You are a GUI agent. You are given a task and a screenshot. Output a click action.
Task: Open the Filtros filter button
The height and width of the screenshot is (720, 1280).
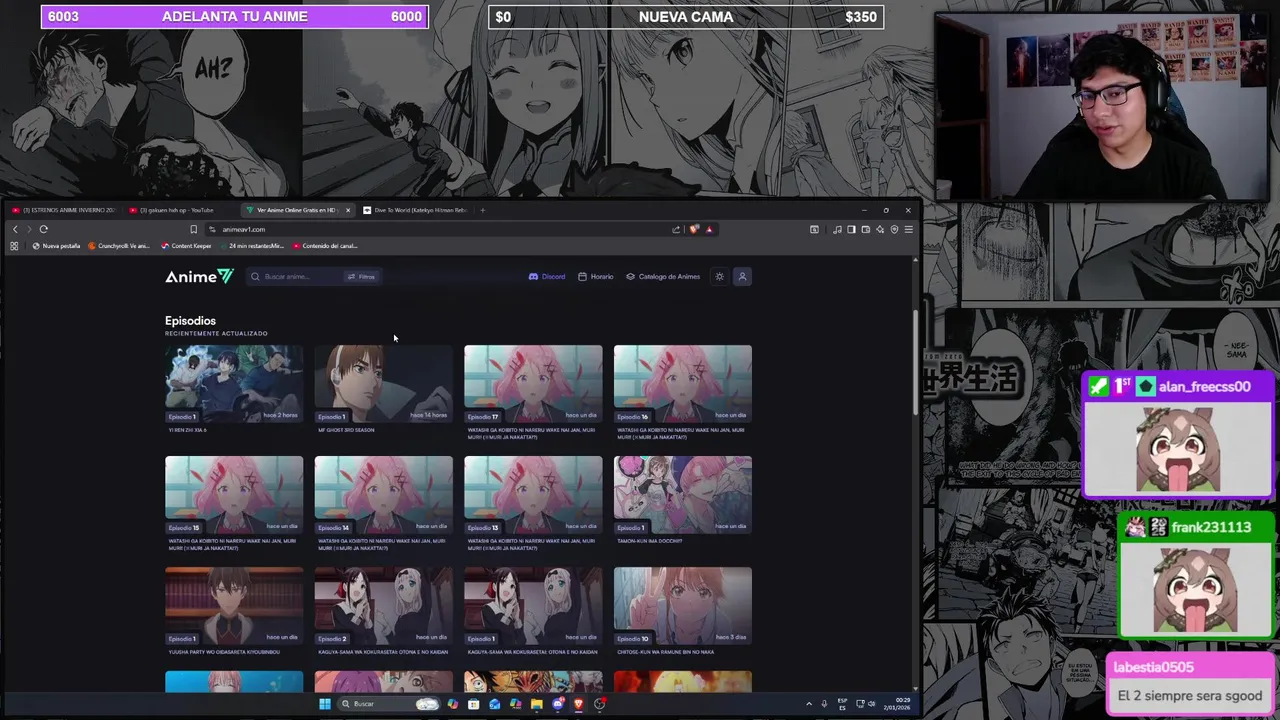click(361, 276)
